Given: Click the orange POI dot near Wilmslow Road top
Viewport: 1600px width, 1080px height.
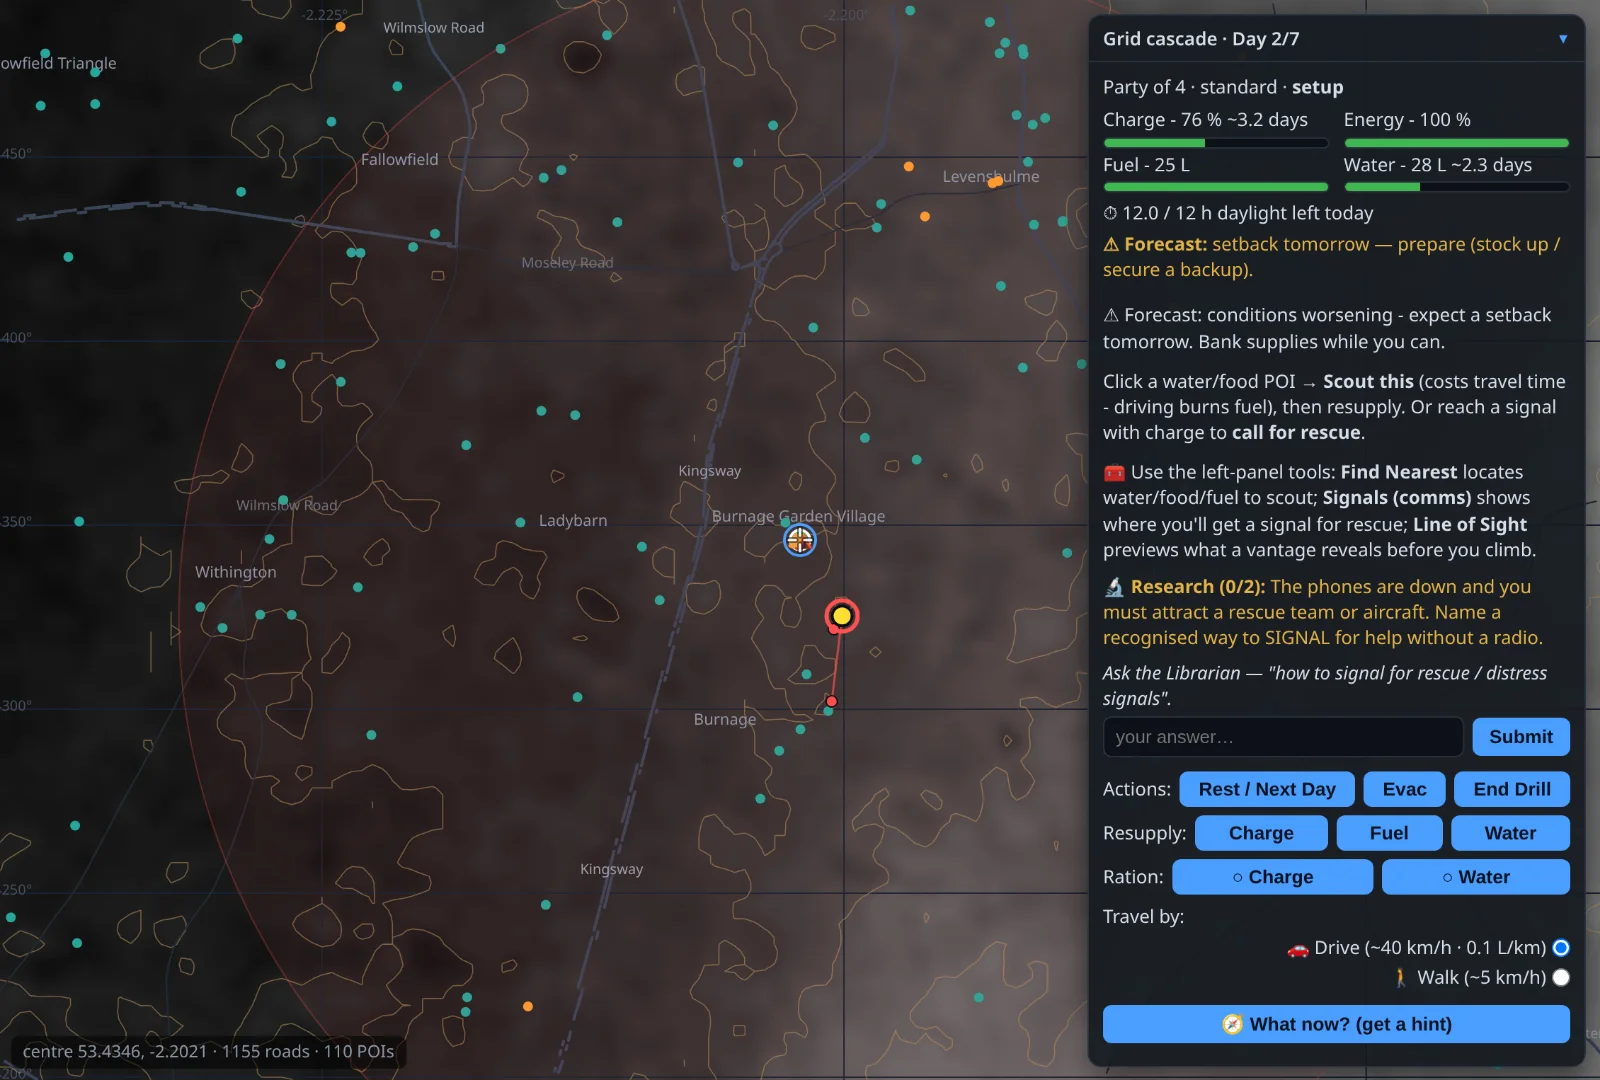Looking at the screenshot, I should click(x=341, y=27).
